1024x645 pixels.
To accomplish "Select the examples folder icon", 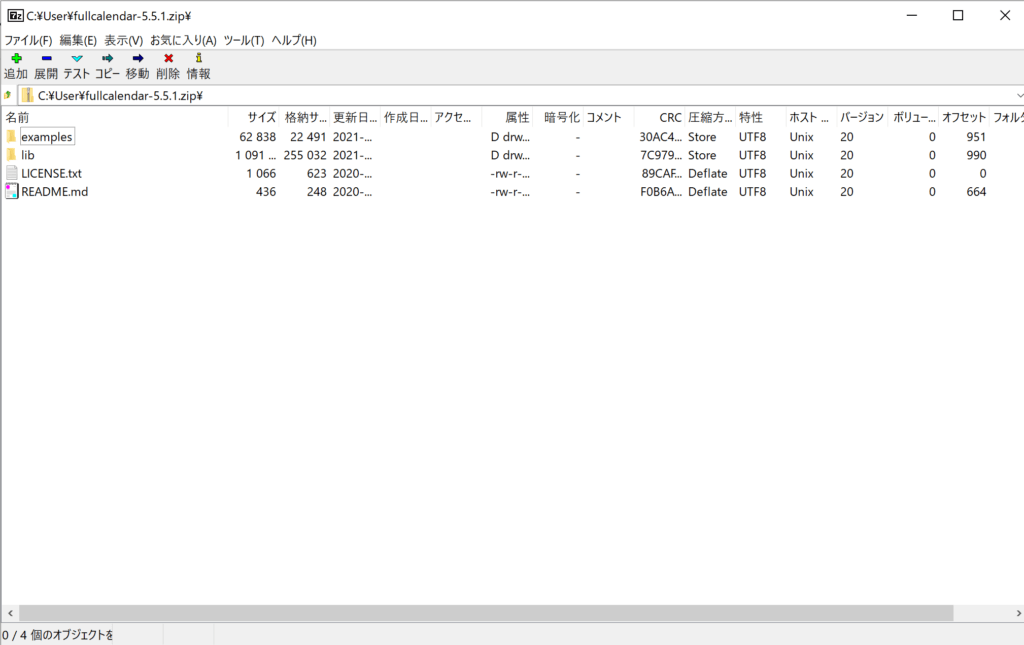I will (11, 136).
